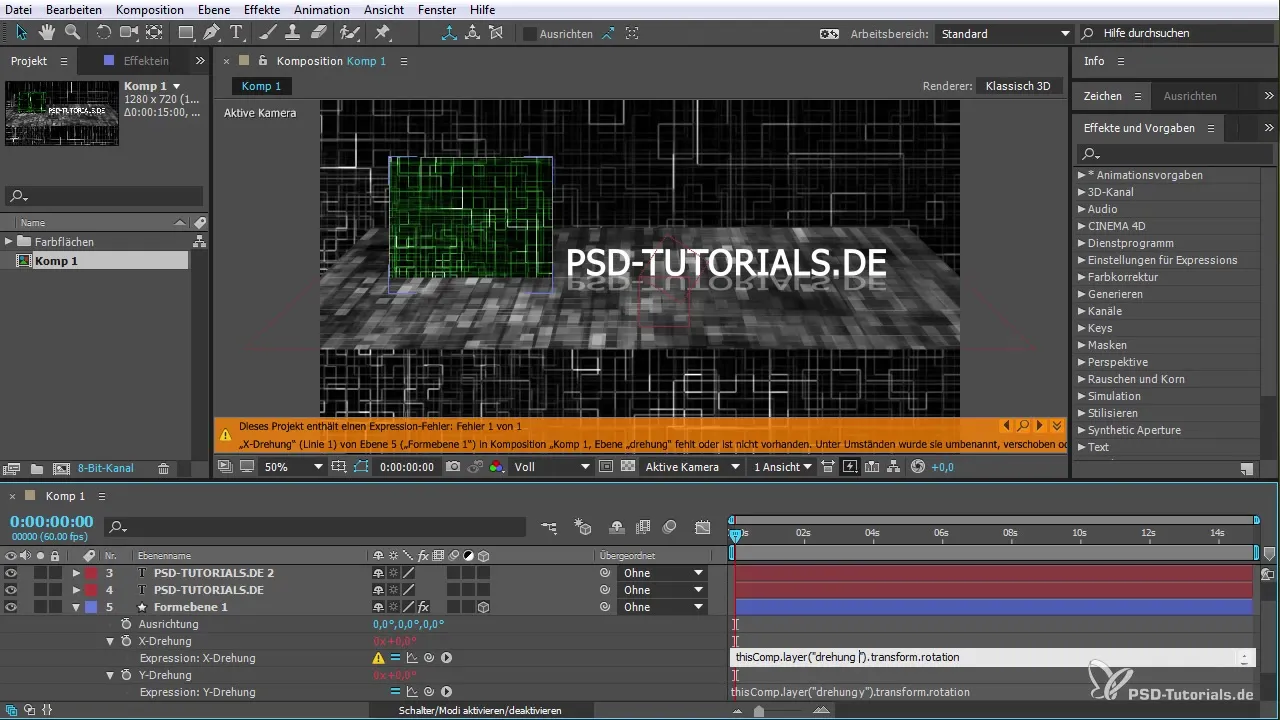Toggle stopwatch for Y-Drehung property
Image resolution: width=1280 pixels, height=720 pixels.
pyautogui.click(x=126, y=675)
